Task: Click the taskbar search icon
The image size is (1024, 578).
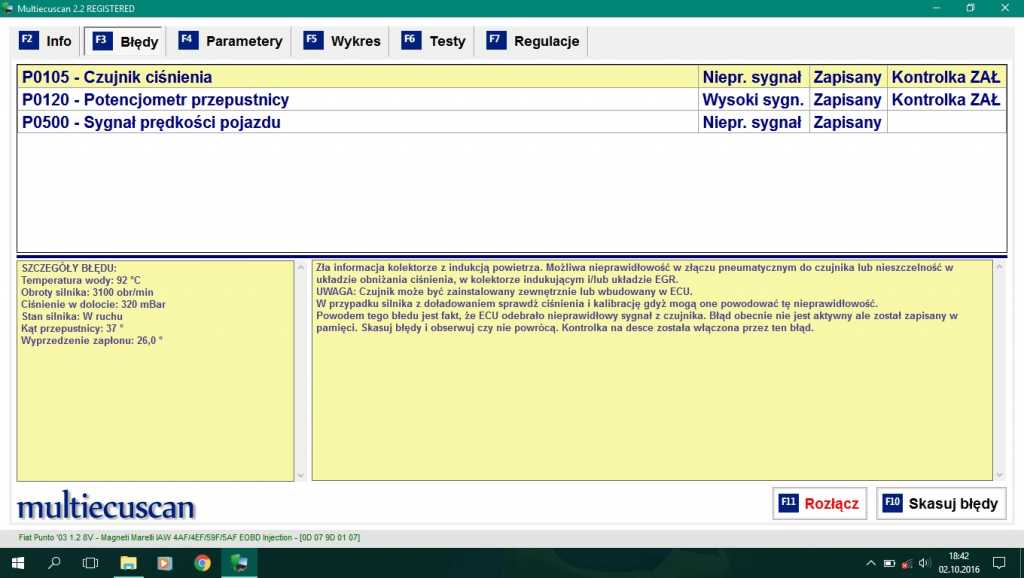Action: pyautogui.click(x=55, y=563)
